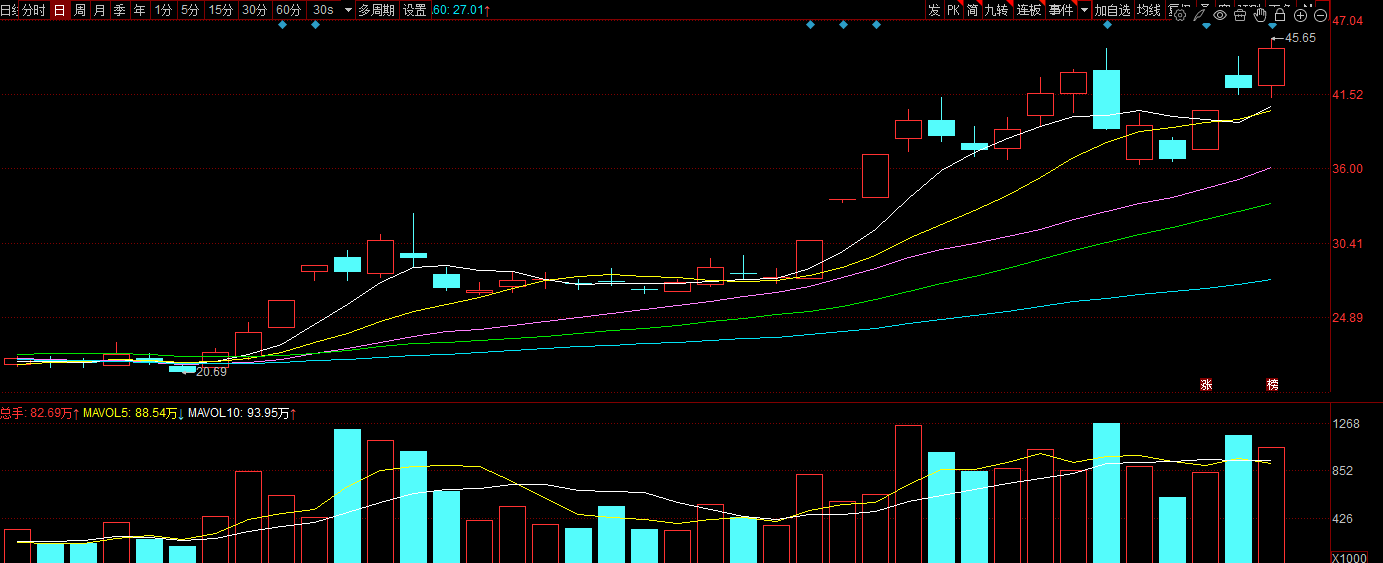Select the drawing pen tool icon
Viewport: 1383px width, 563px height.
[x=1200, y=15]
